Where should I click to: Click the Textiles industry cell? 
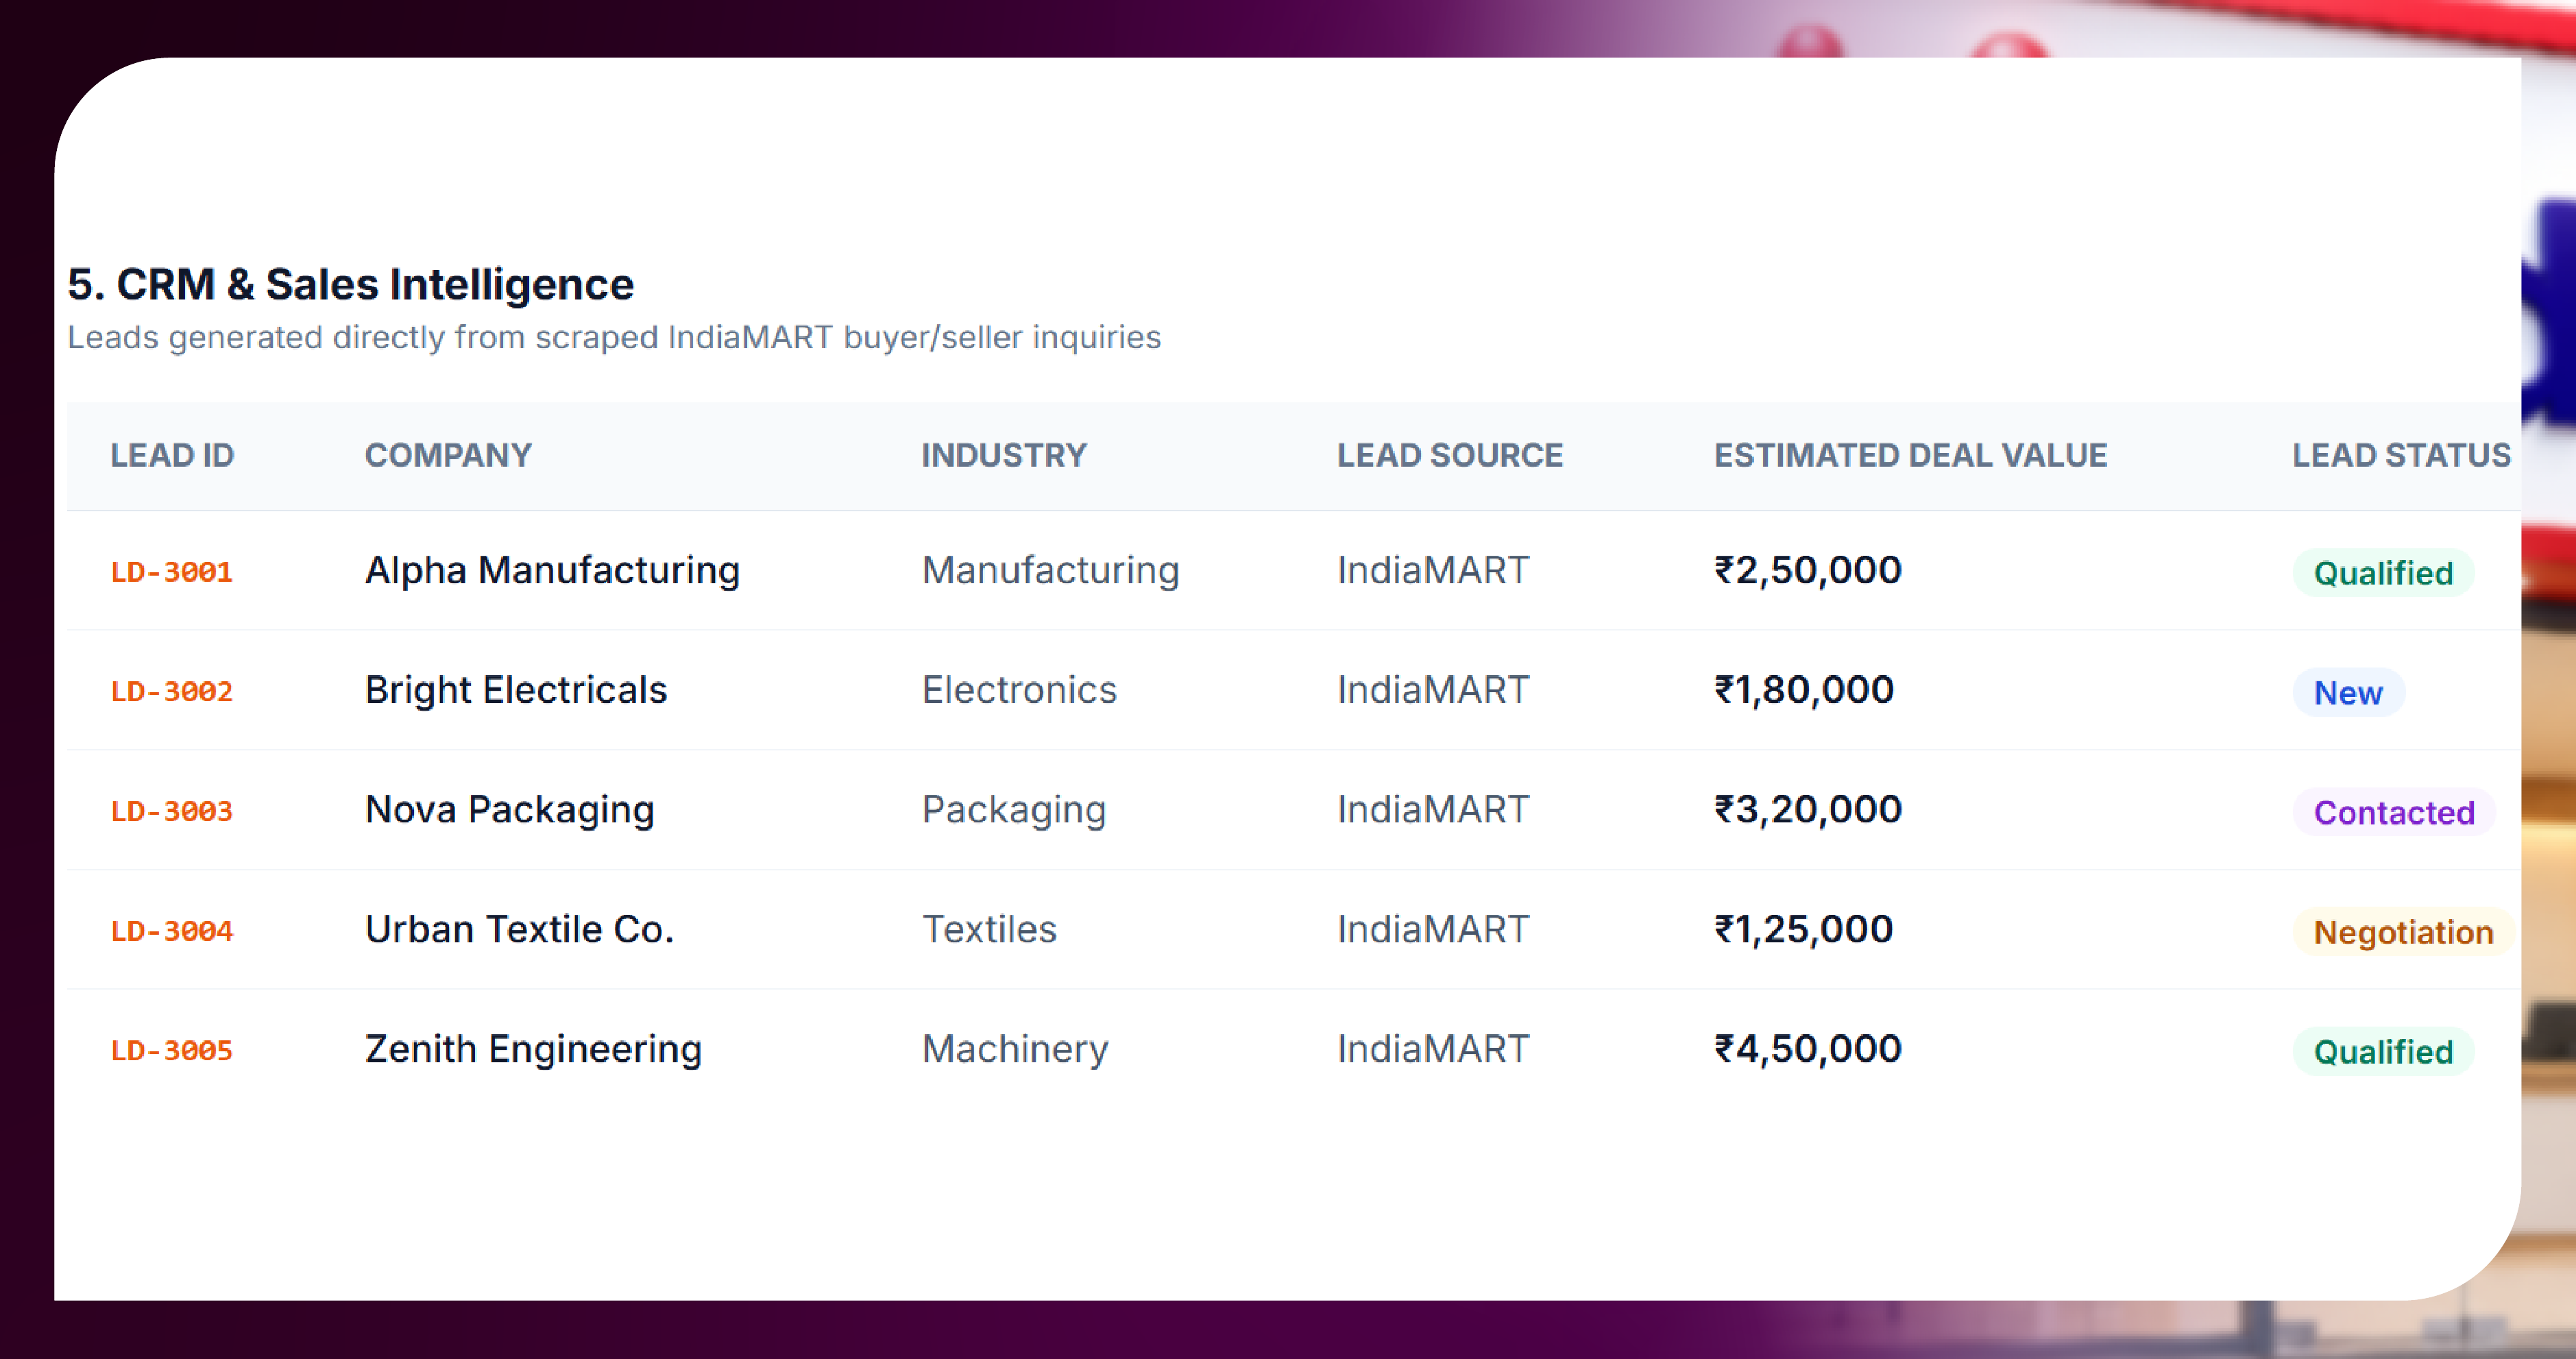pos(989,930)
